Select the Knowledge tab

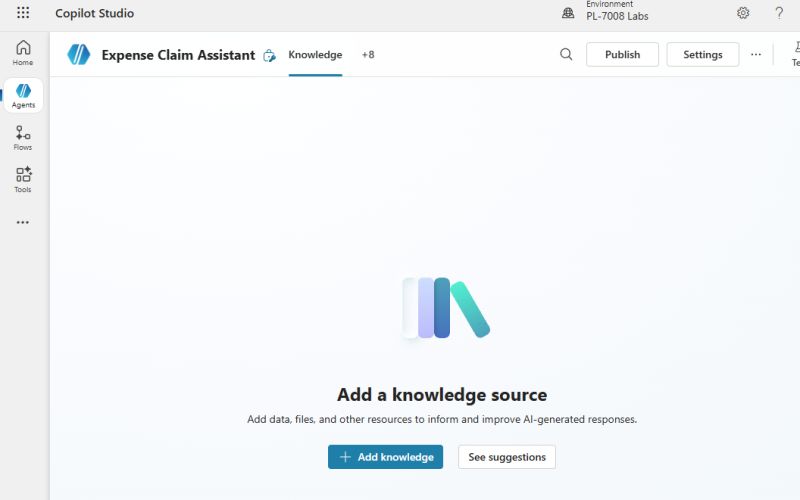pos(315,55)
